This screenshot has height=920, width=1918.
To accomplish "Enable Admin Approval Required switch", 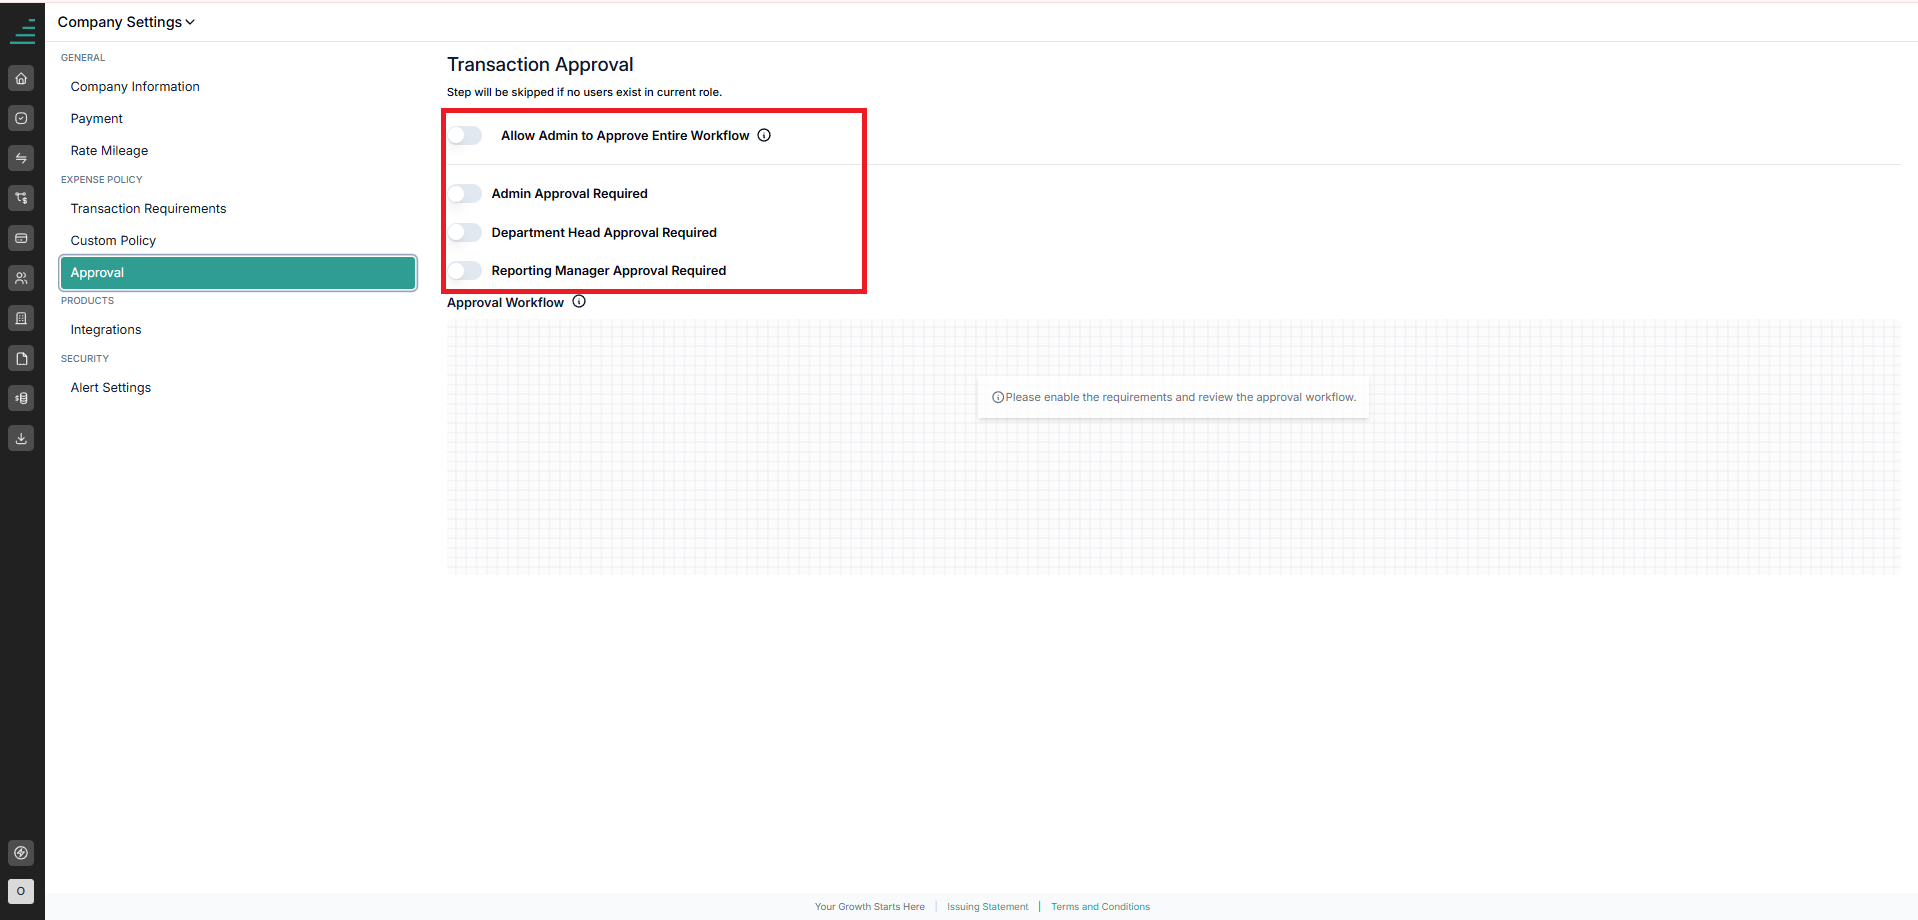I will [x=465, y=193].
